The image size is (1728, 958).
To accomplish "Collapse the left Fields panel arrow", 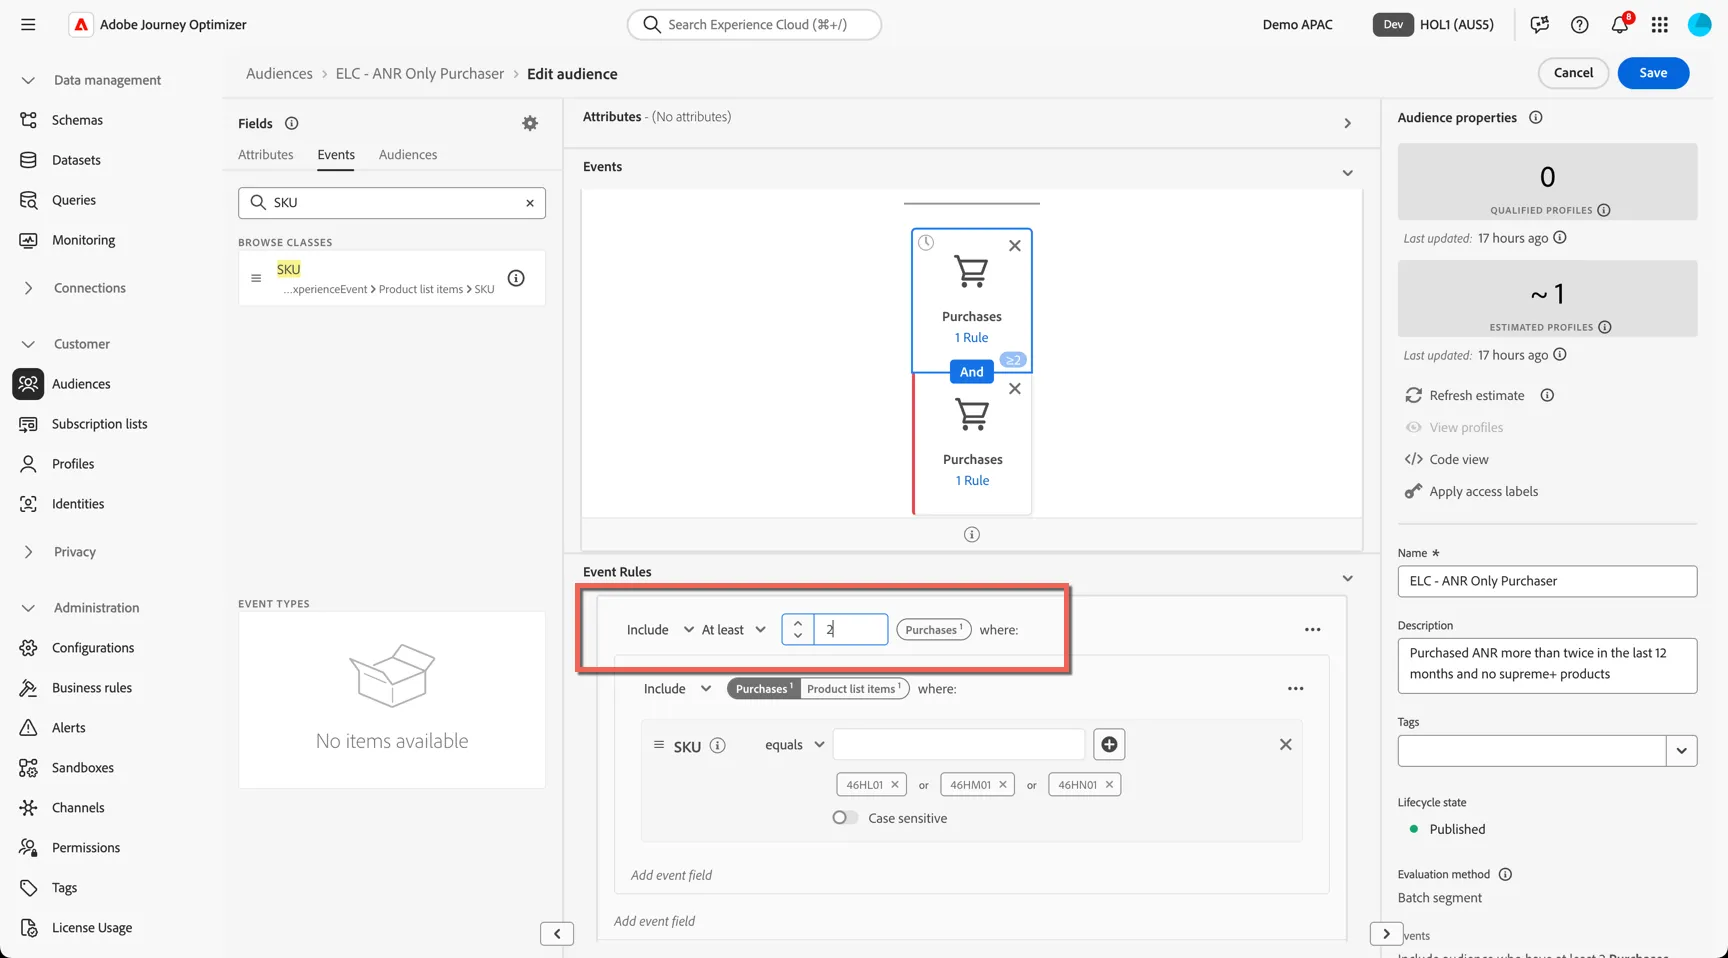I will 557,934.
